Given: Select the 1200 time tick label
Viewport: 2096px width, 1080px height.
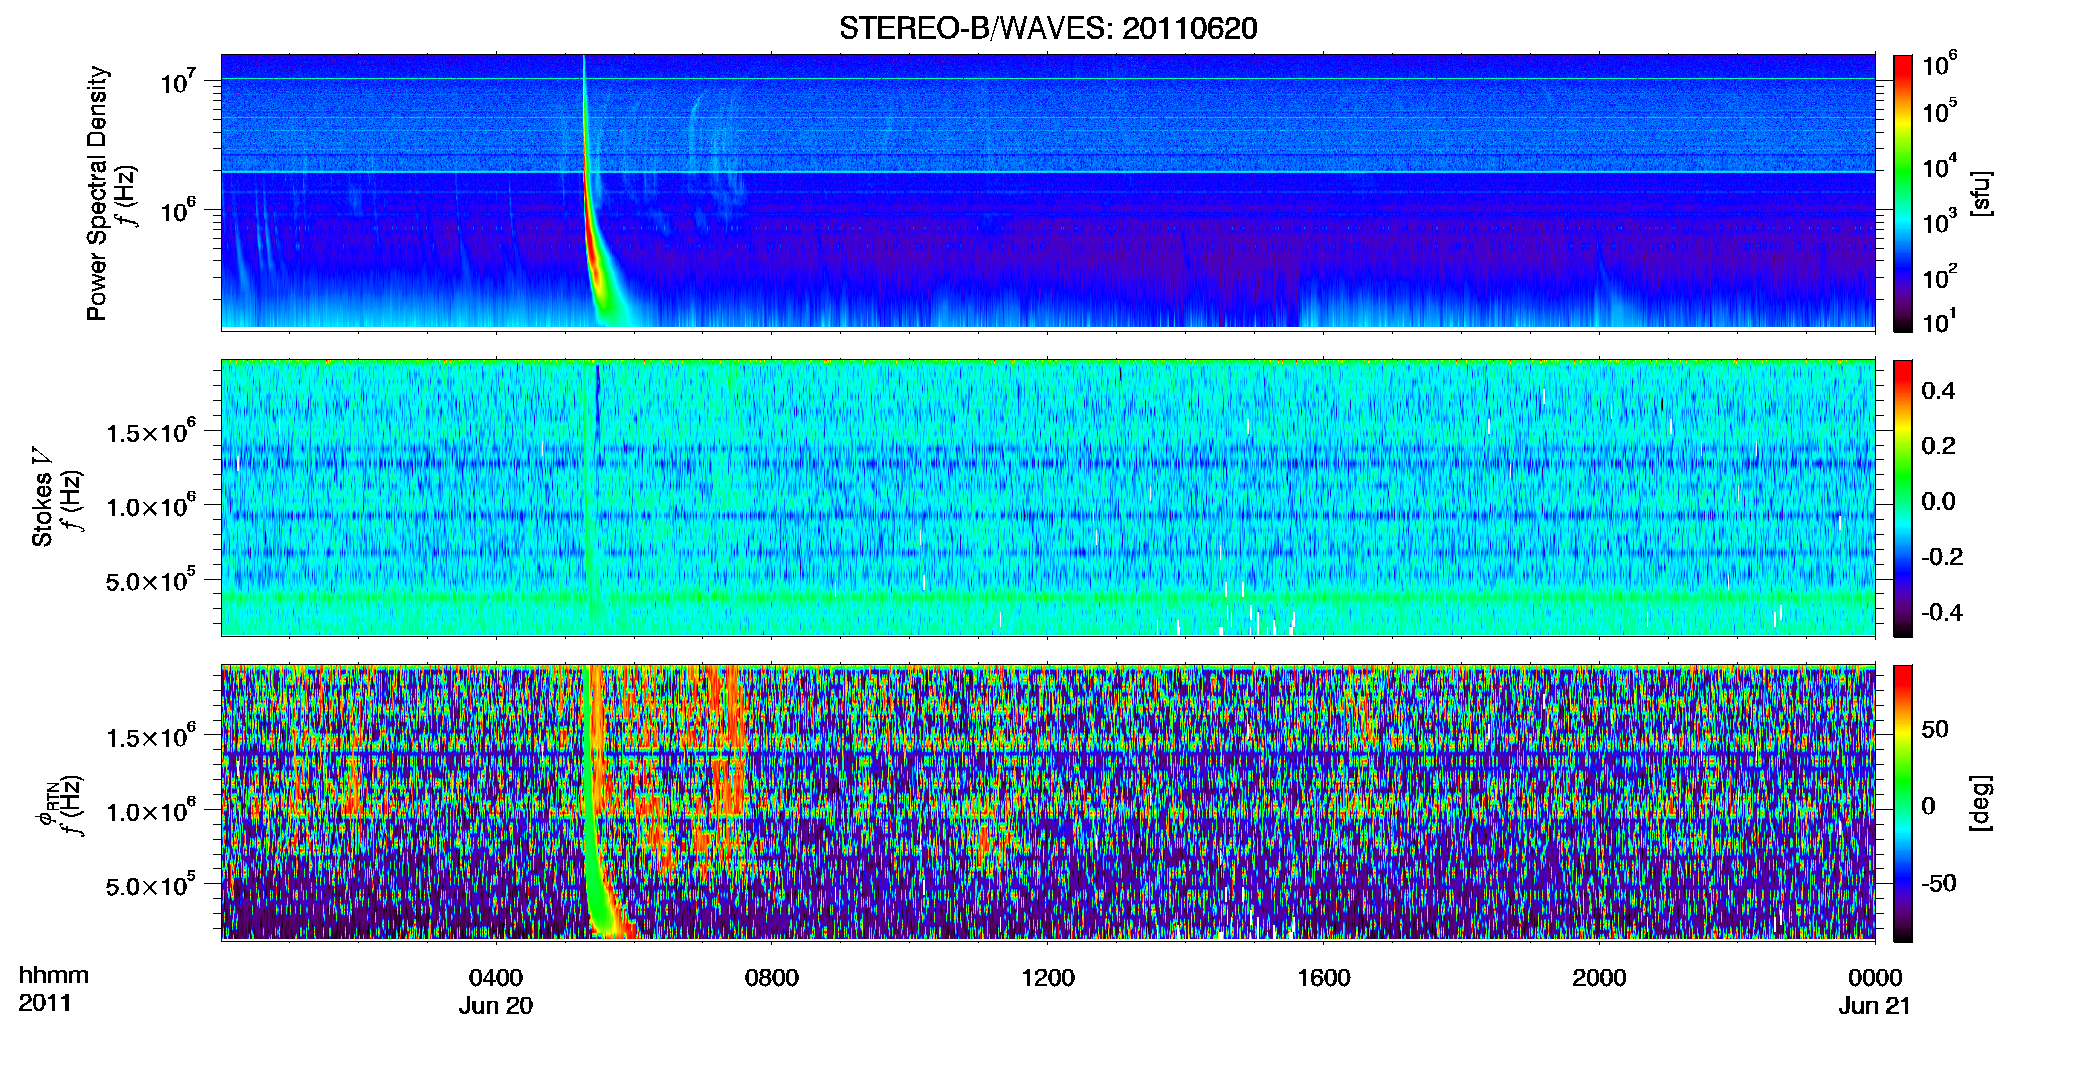Looking at the screenshot, I should (x=1048, y=978).
